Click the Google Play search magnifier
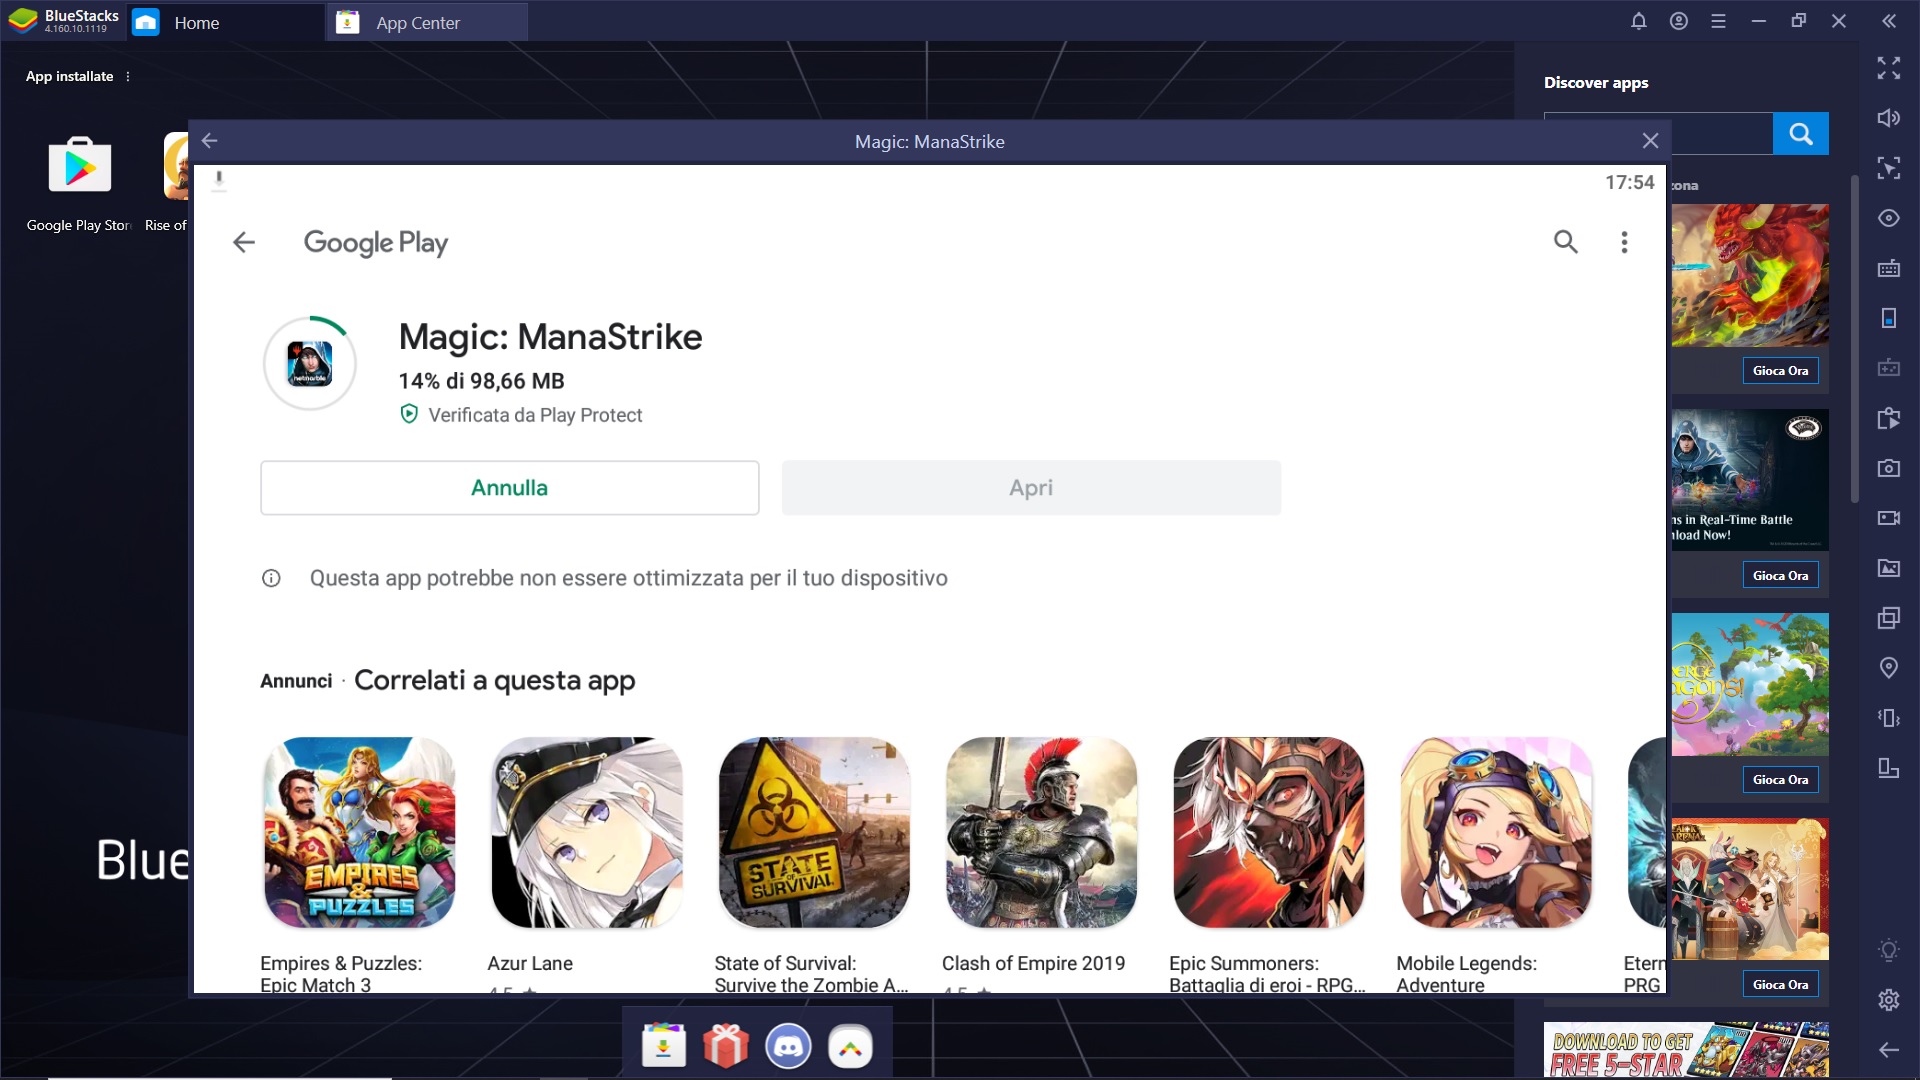Screen dimensions: 1920x1080 pyautogui.click(x=1565, y=242)
